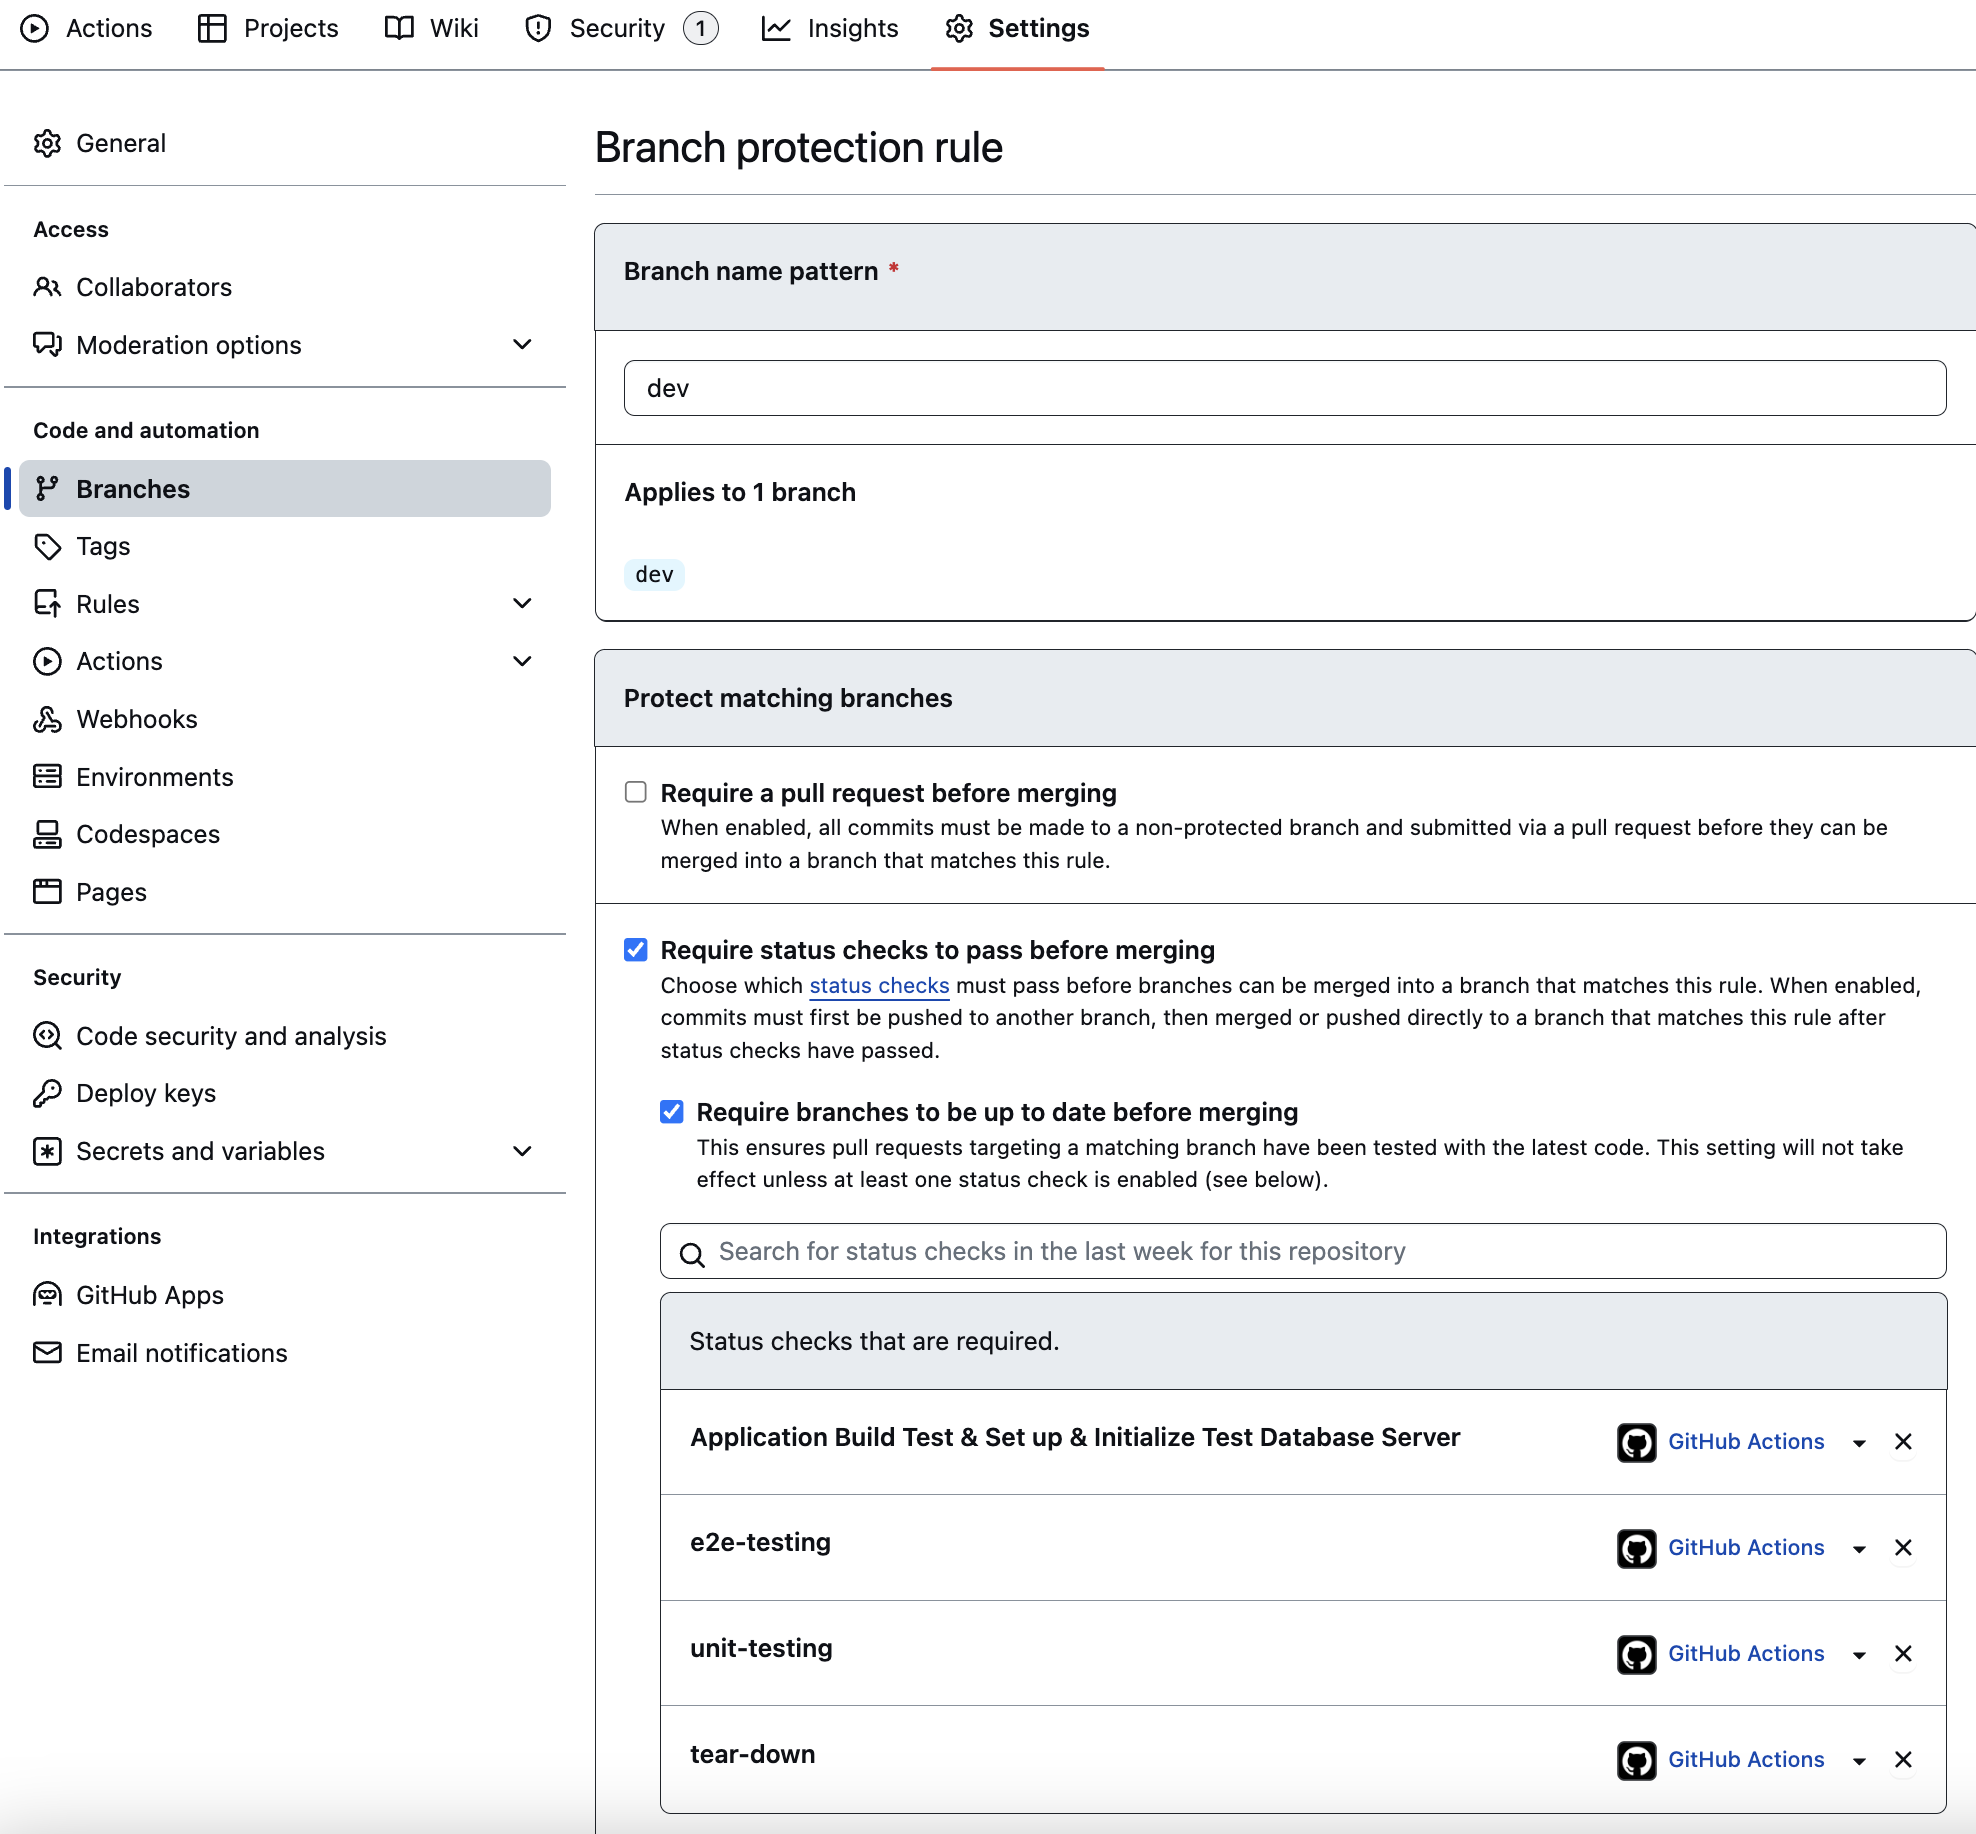Click the Secrets and variables asterisk icon
This screenshot has width=1976, height=1834.
pos(47,1151)
